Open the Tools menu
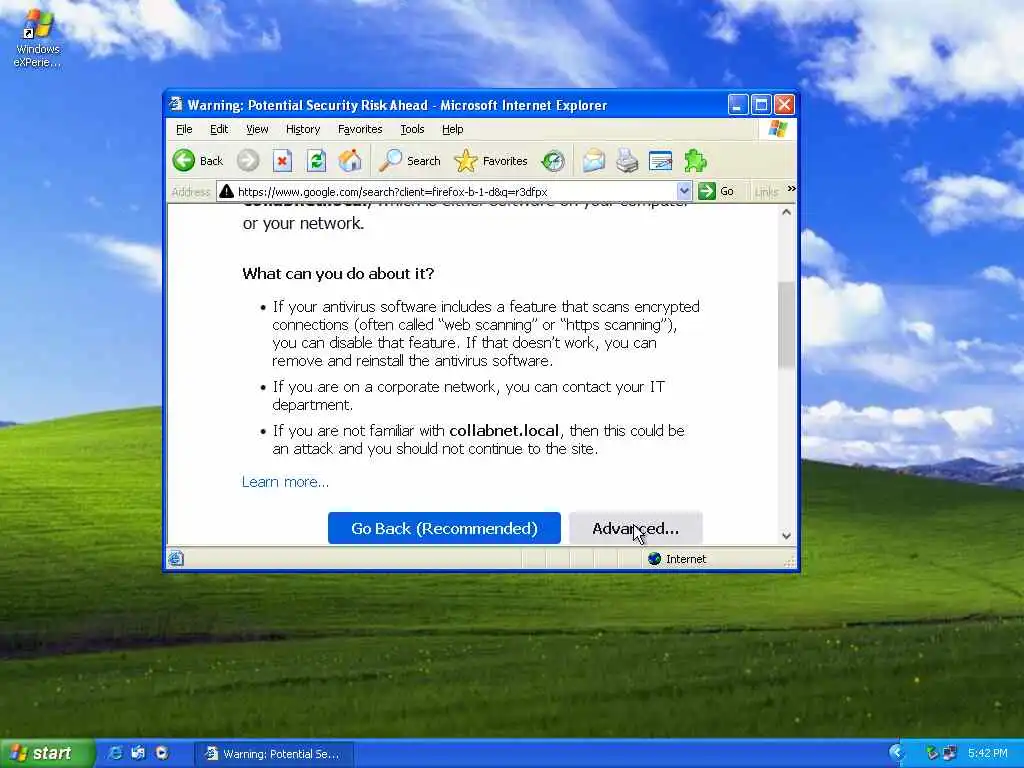The width and height of the screenshot is (1024, 768). pos(412,129)
